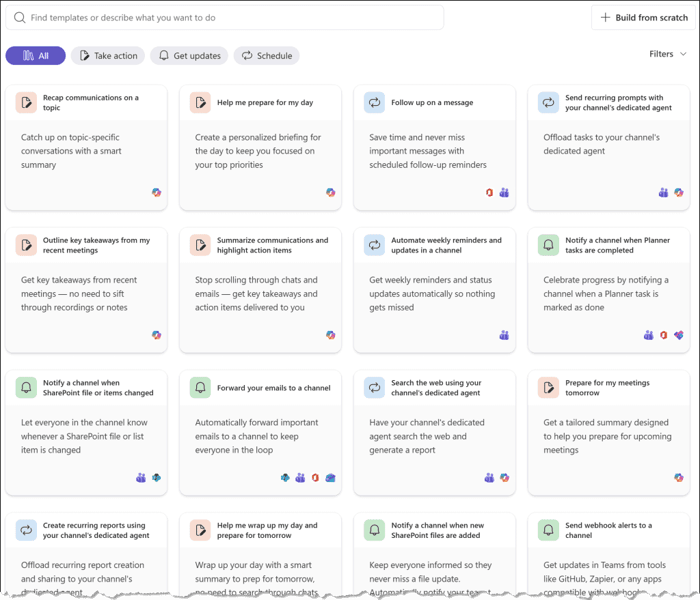
Task: Click the 'Offload tasks to your channel's dedicated agent' text
Action: 601,144
